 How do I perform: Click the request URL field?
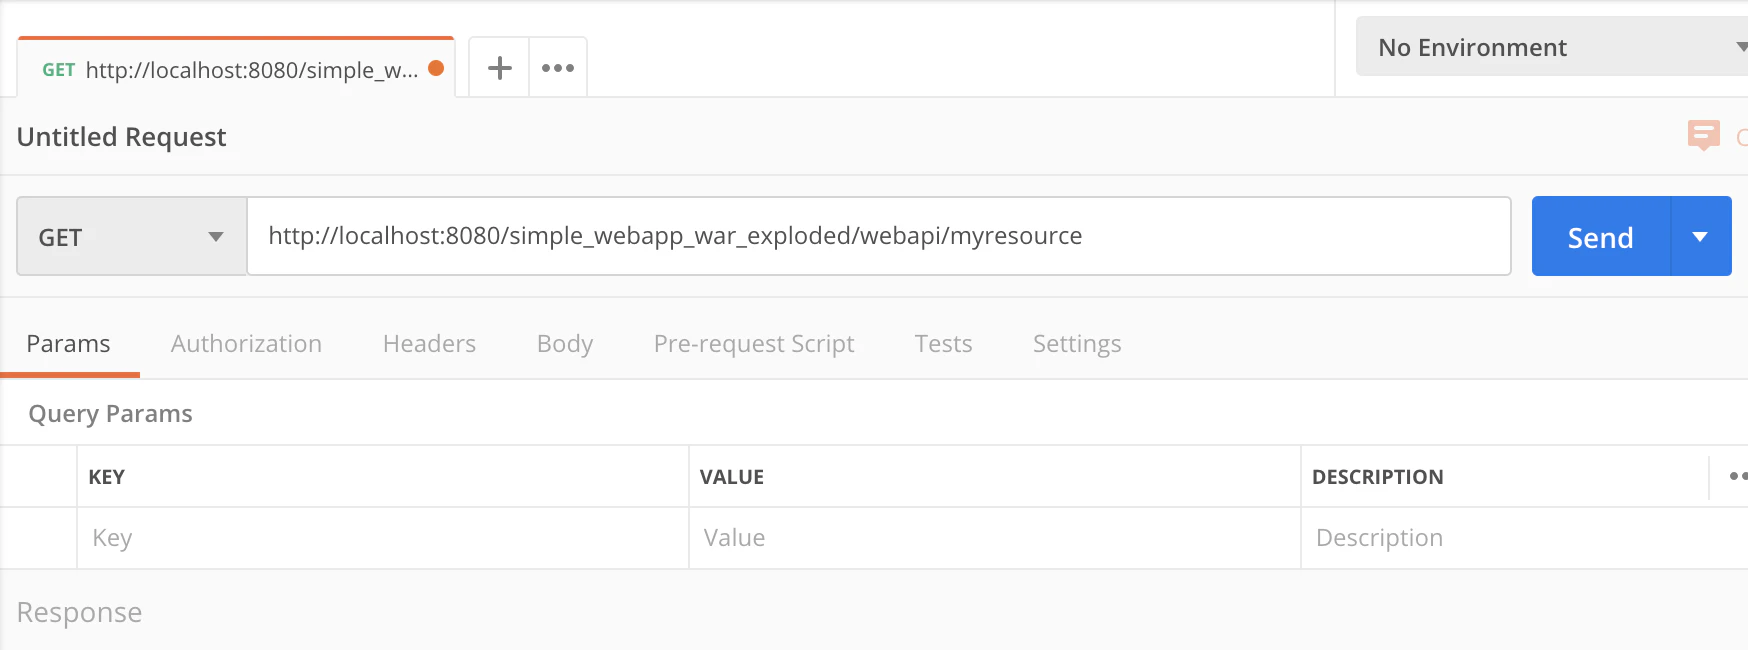tap(879, 236)
